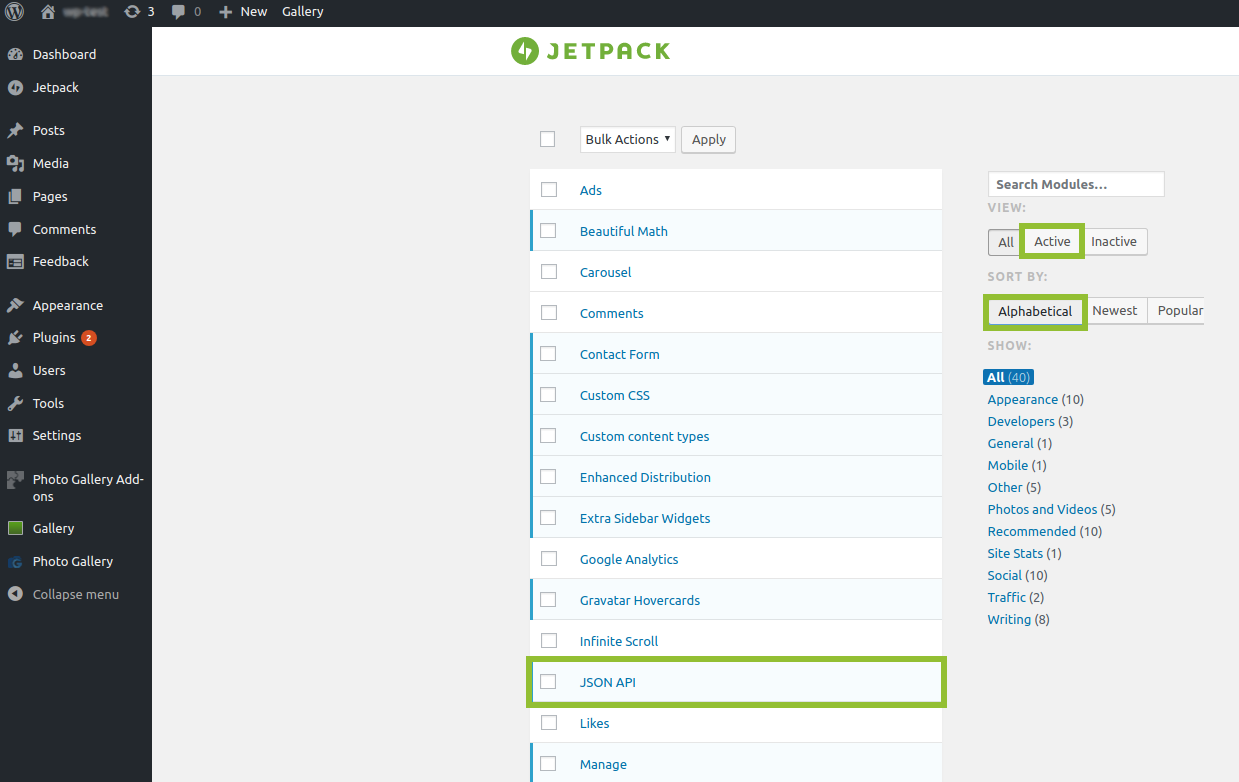Open the Gravatar Hovercards module link
The image size is (1239, 782).
[x=640, y=600]
